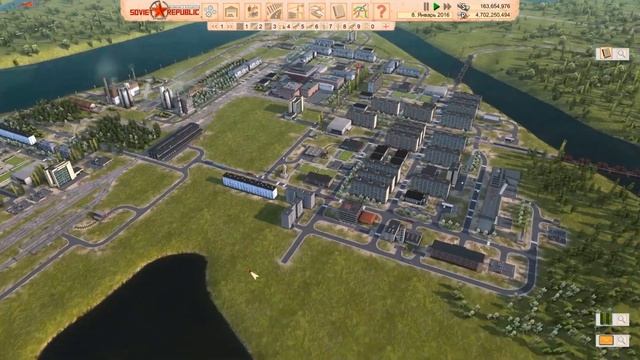Open the roads and fields construction menu

tap(274, 11)
